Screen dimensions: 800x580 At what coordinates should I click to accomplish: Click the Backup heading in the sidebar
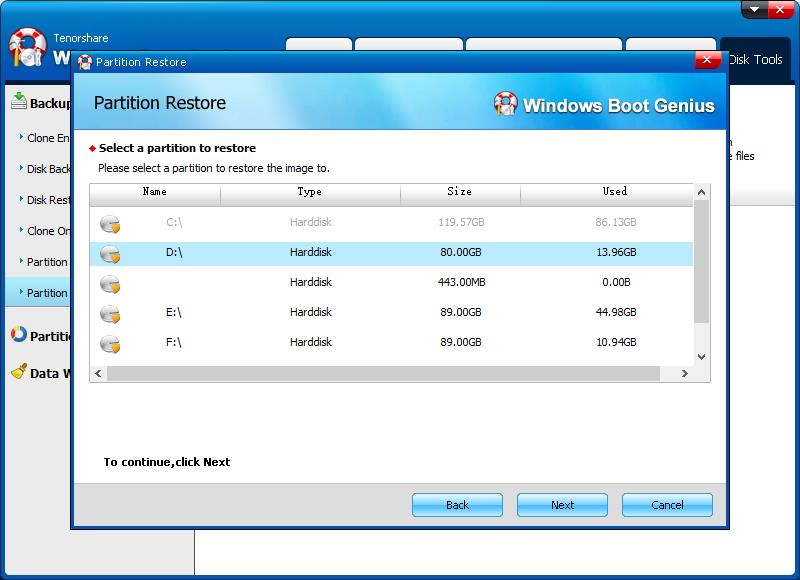point(50,104)
